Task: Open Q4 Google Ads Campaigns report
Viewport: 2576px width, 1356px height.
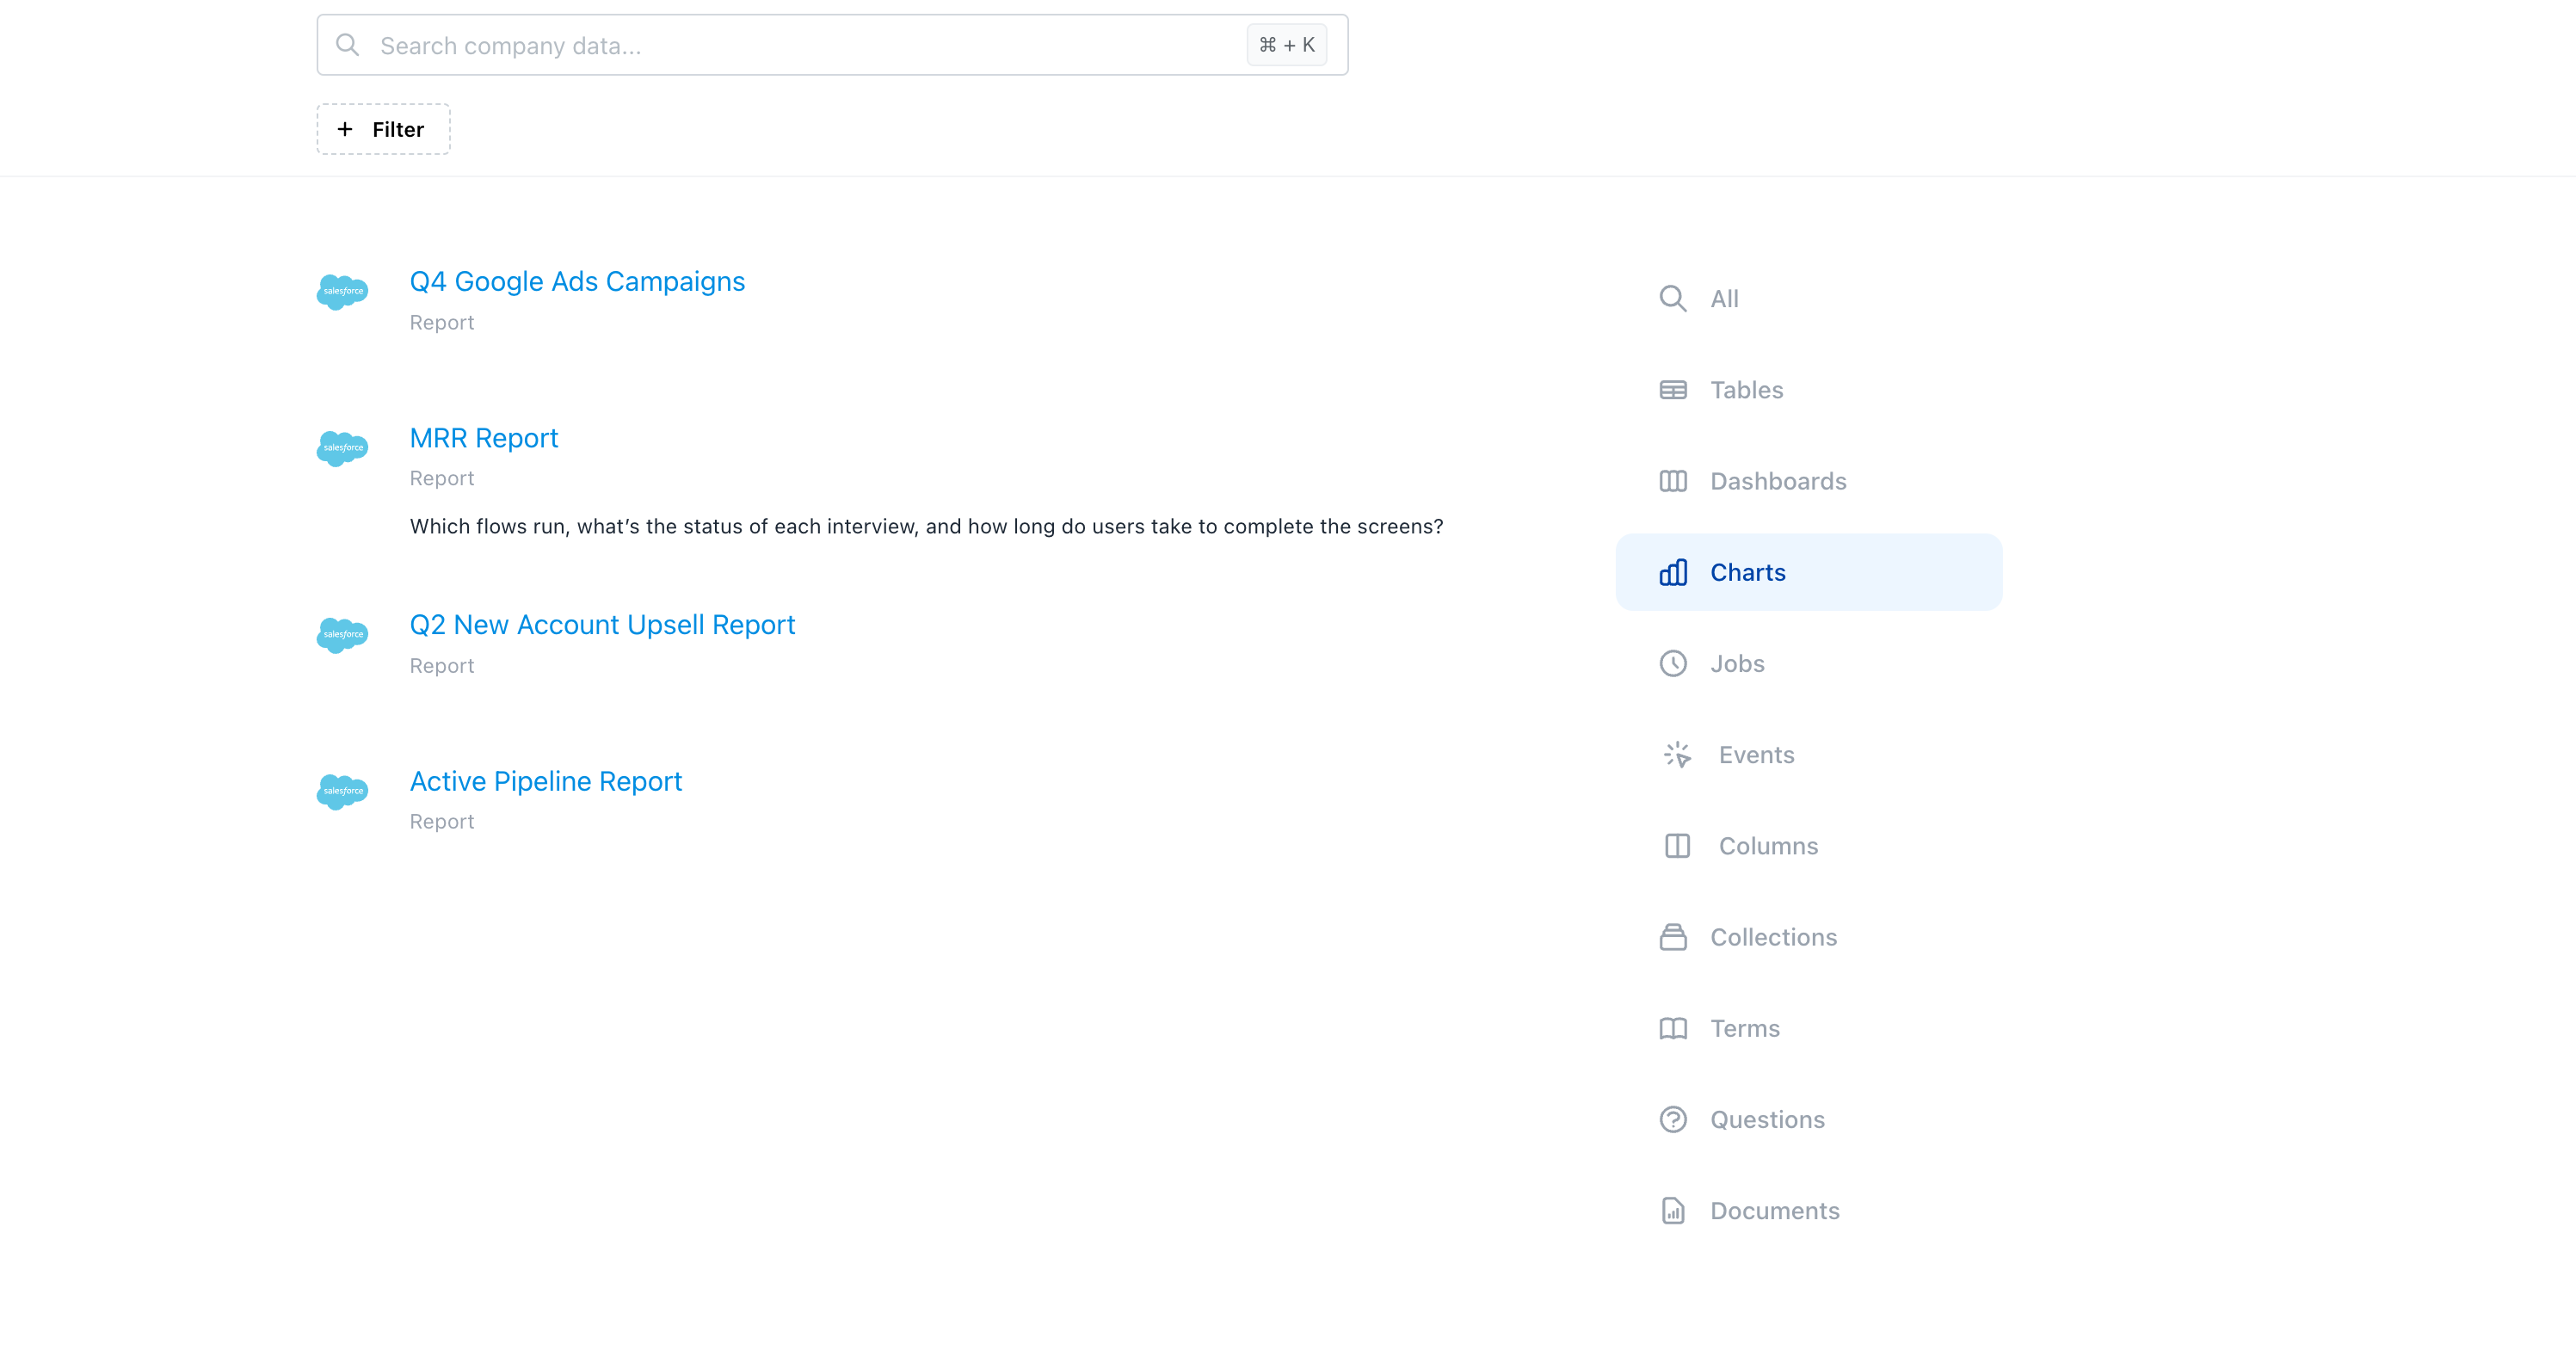Action: tap(577, 282)
